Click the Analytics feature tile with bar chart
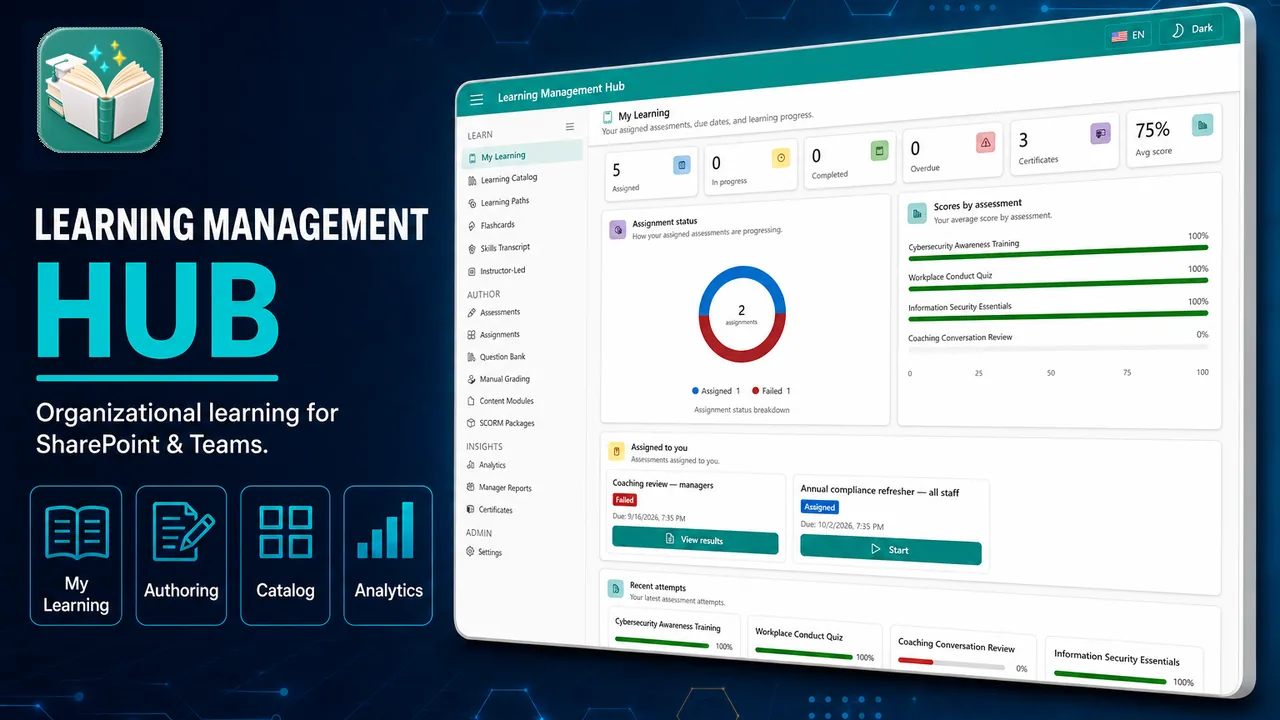Screen dimensions: 1280x720 coord(388,555)
